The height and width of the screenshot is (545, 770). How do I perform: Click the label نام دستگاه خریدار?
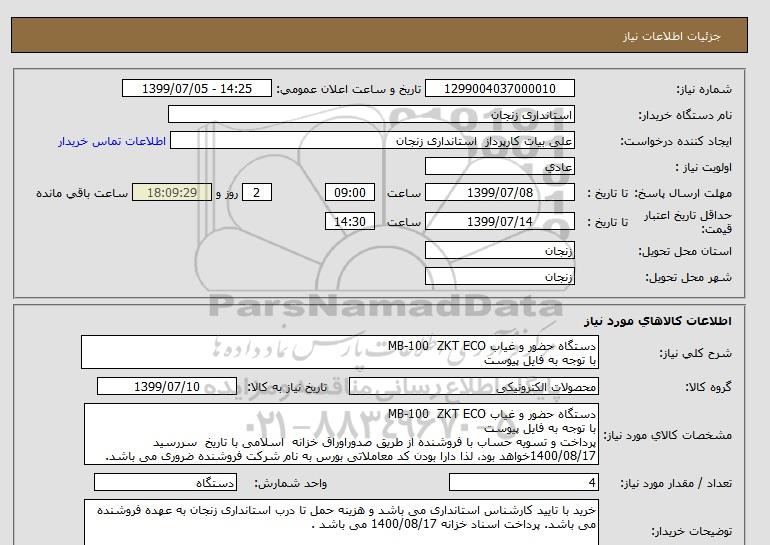(x=685, y=115)
